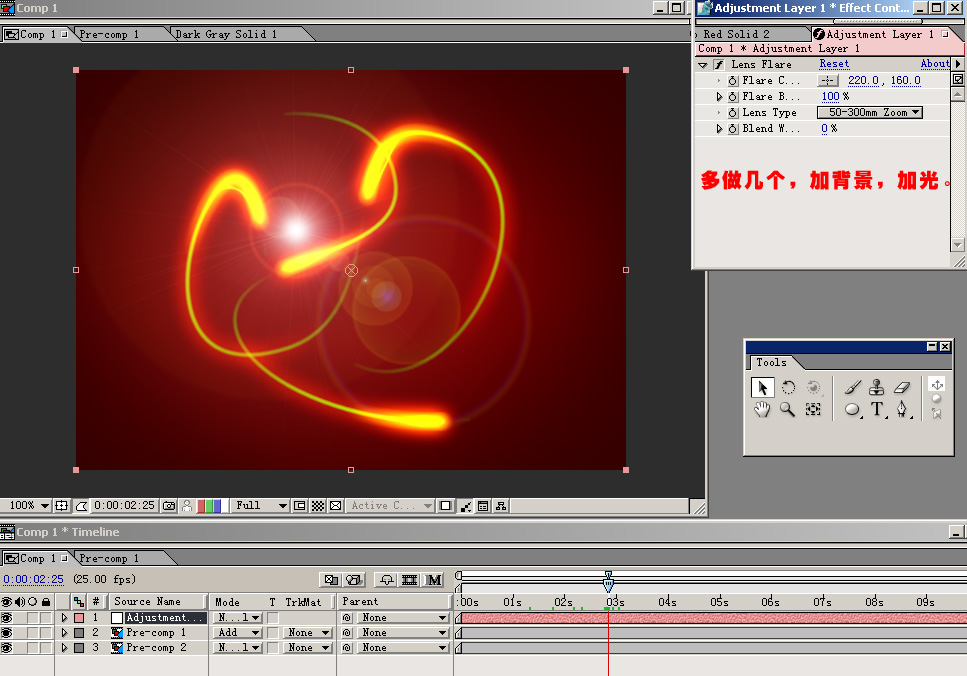Screen dimensions: 967x676
Task: Expand the Adjustment layer row in the Timeline
Action: coord(64,617)
